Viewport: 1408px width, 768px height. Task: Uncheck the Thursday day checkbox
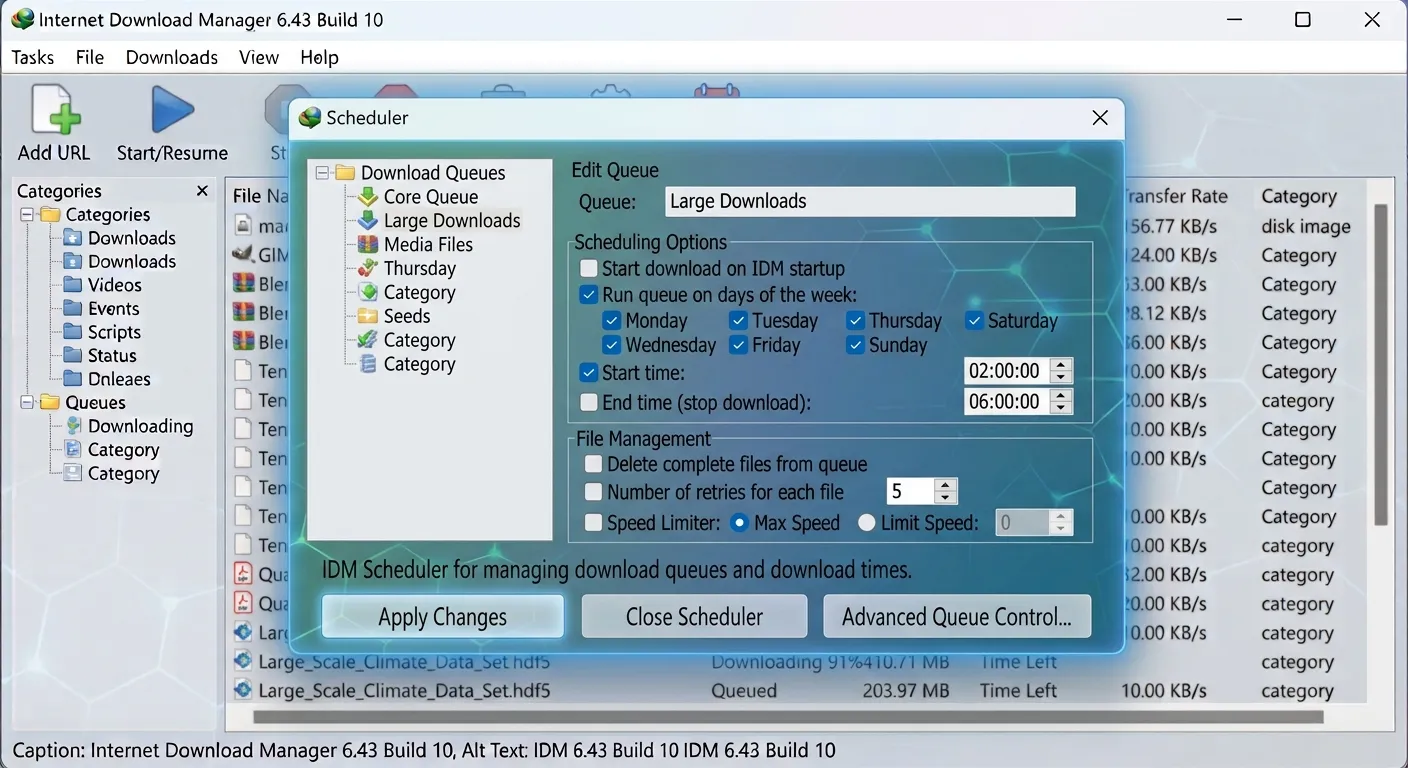coord(856,321)
